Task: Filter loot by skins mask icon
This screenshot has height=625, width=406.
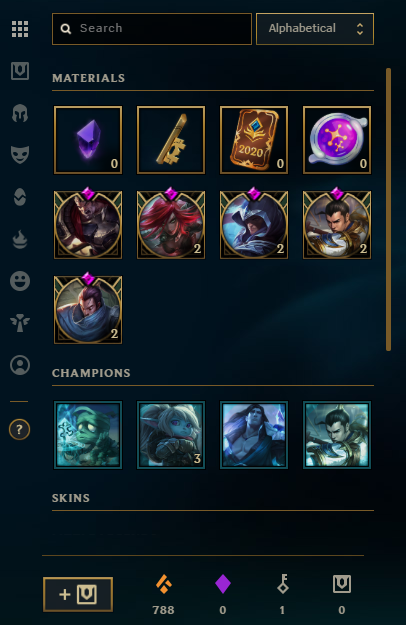Action: 20,155
